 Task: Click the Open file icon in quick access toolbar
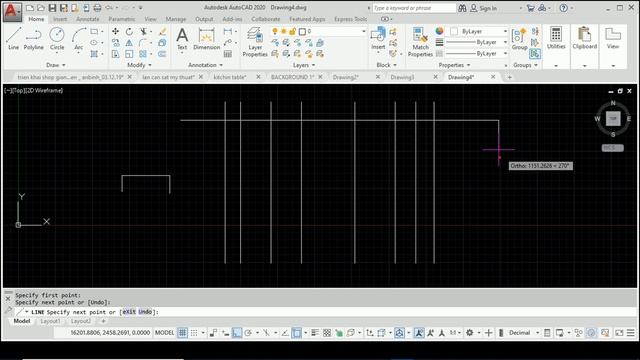point(41,8)
